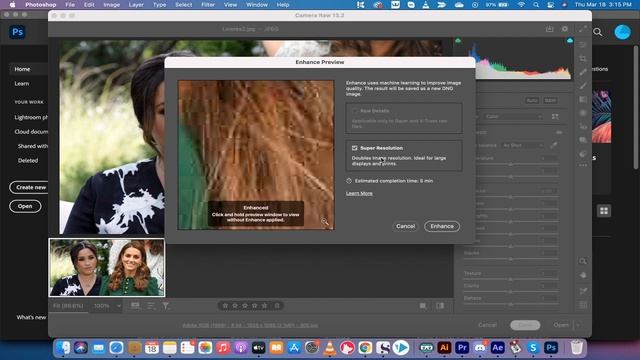Open more image settings ellipsis icon
Screen dimensions: 640x360
tap(583, 165)
